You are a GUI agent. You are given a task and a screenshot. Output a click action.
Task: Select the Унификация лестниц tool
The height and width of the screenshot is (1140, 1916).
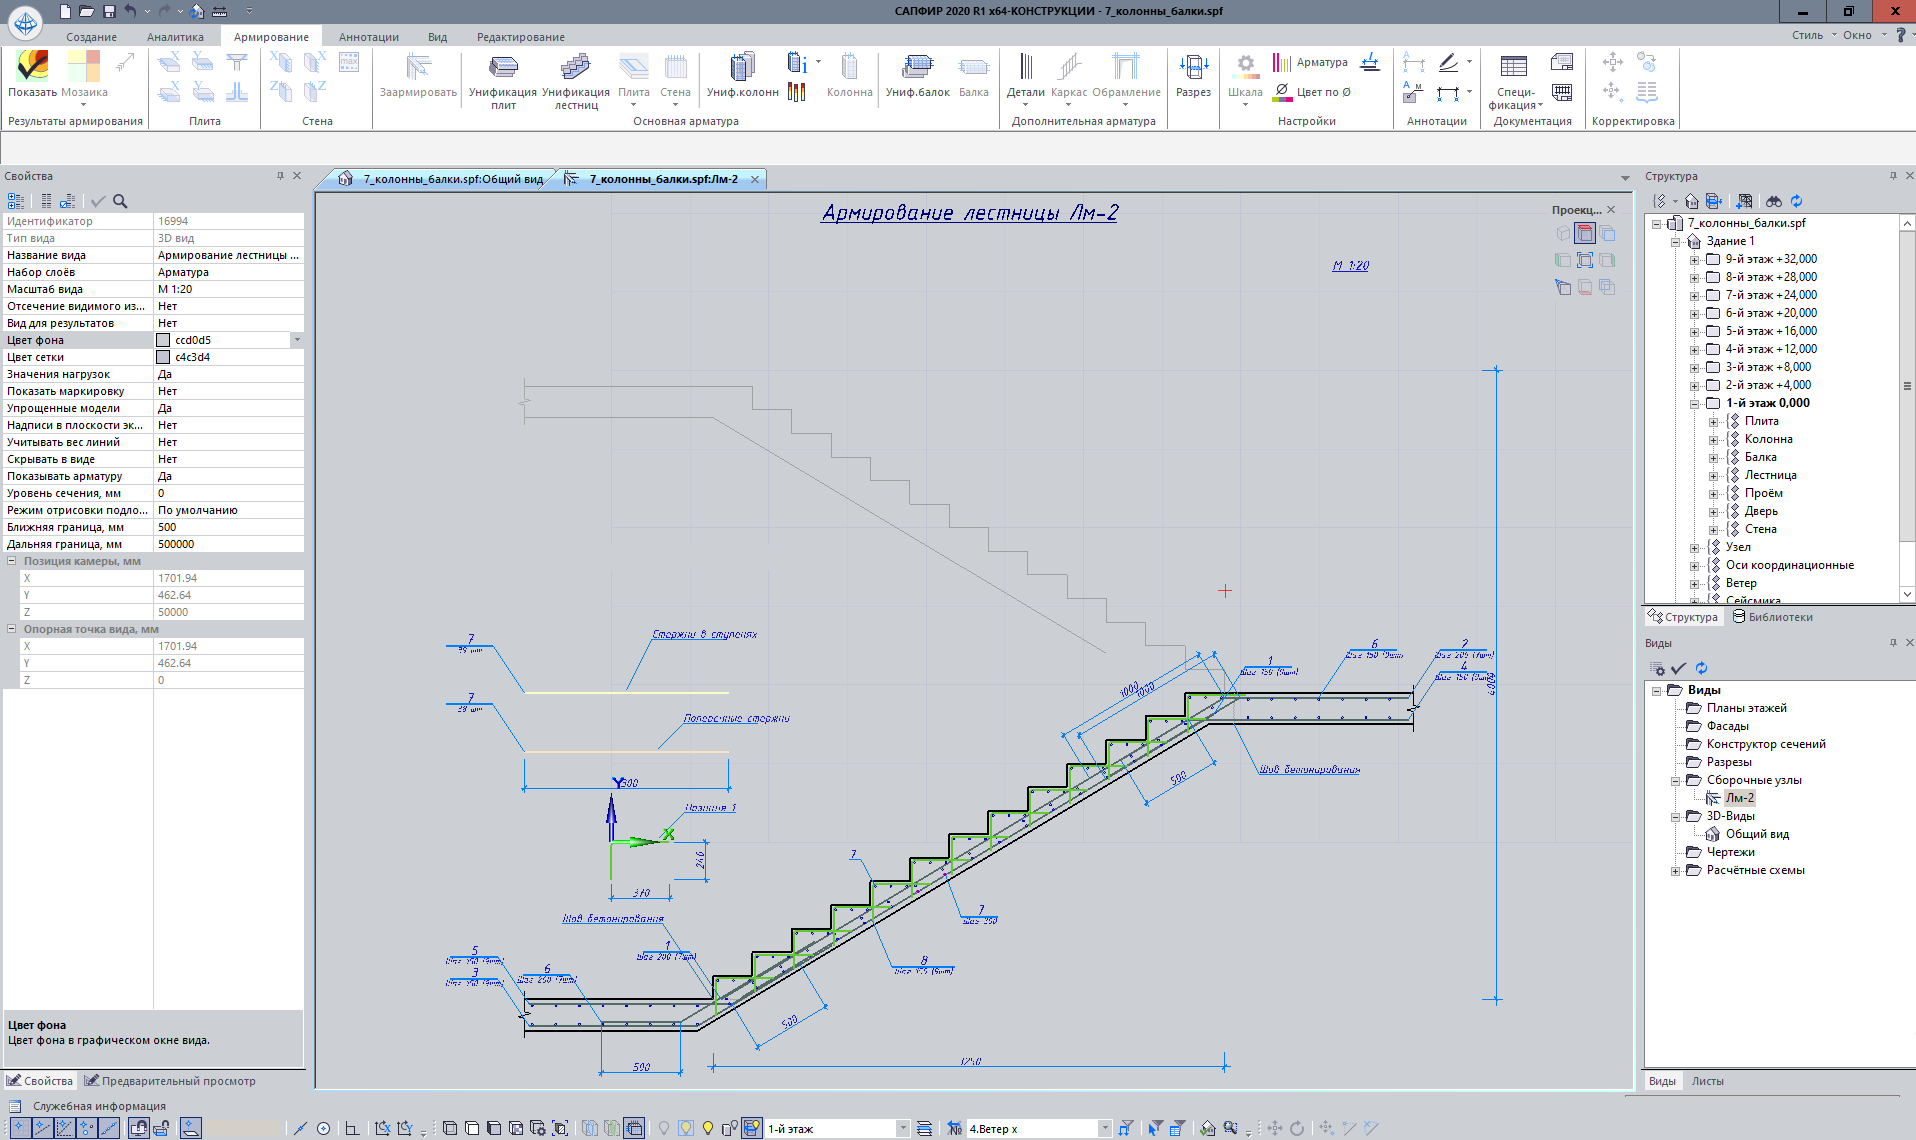pyautogui.click(x=576, y=70)
